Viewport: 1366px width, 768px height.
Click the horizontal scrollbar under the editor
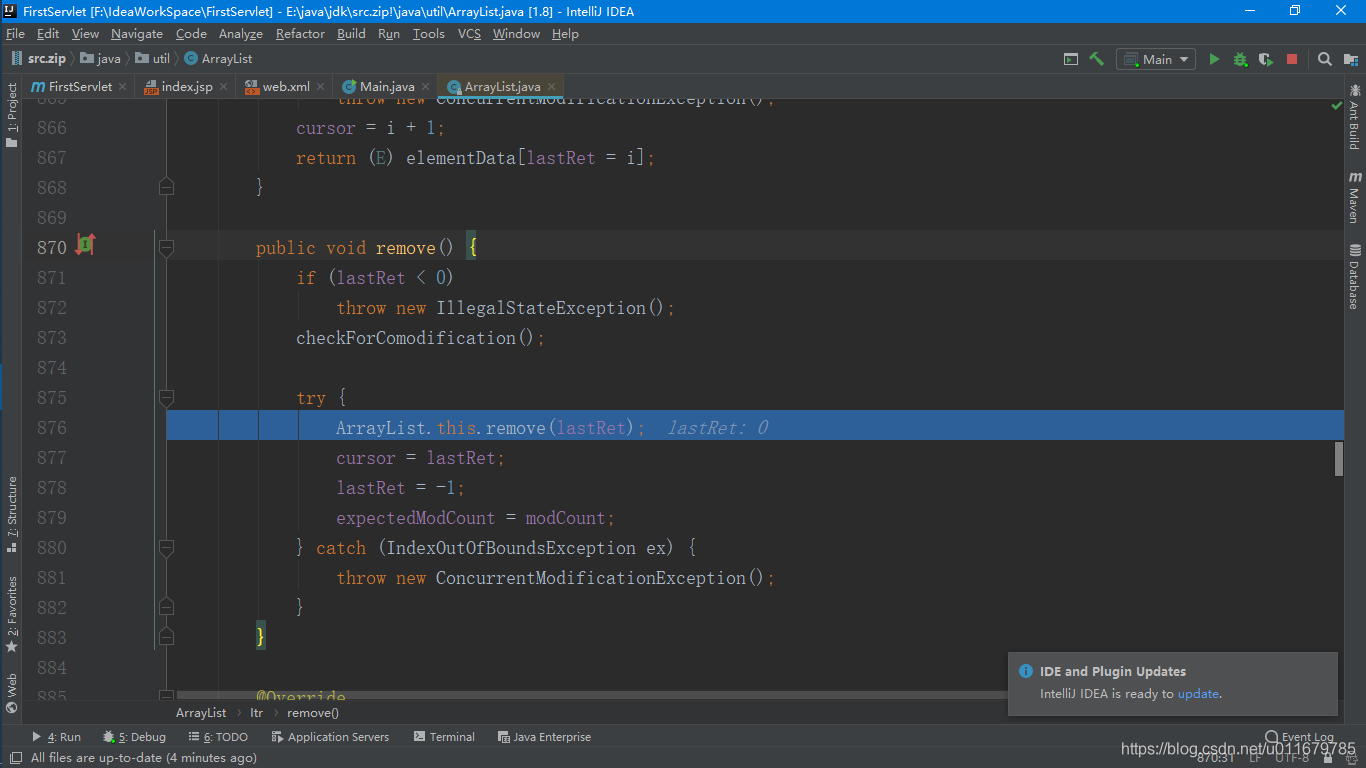coord(590,696)
